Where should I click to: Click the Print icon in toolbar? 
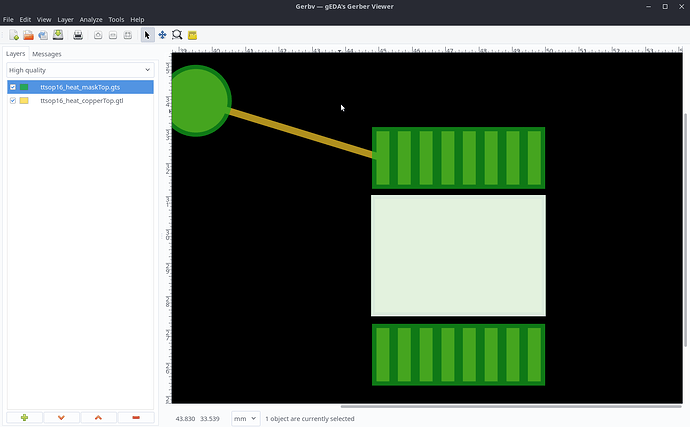click(78, 35)
